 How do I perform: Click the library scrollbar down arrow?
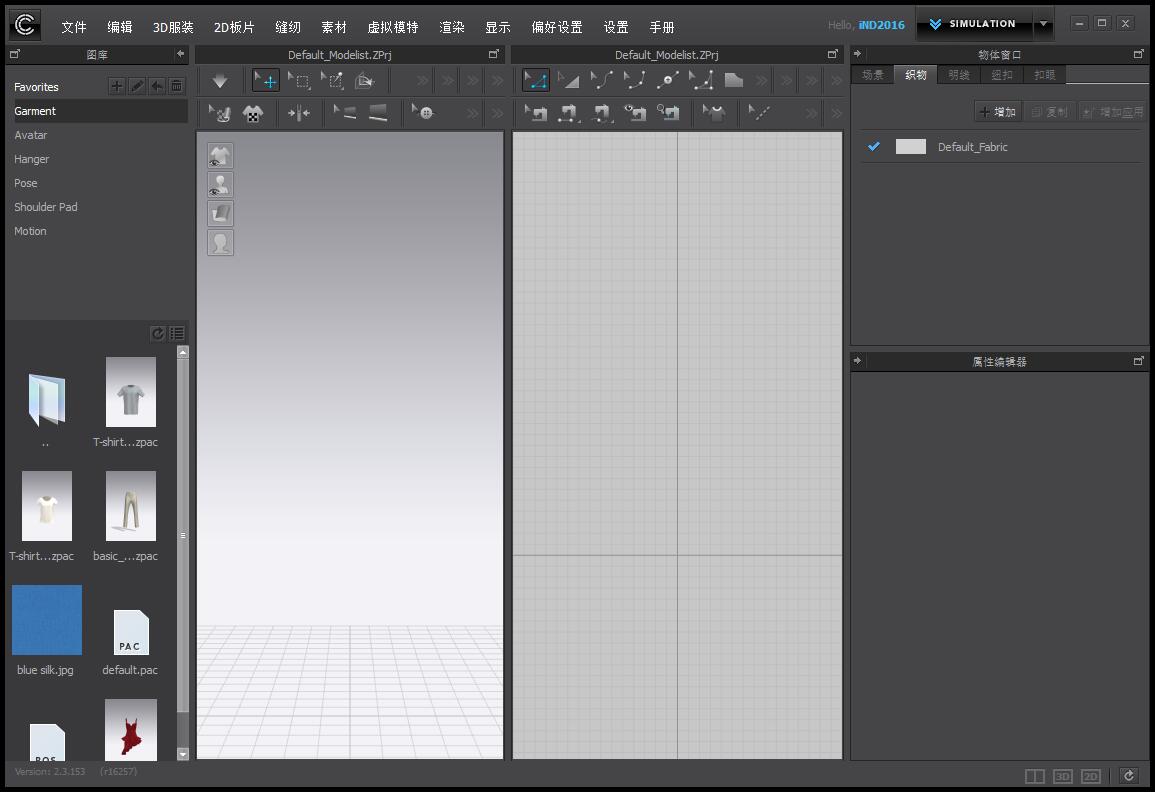coord(183,754)
